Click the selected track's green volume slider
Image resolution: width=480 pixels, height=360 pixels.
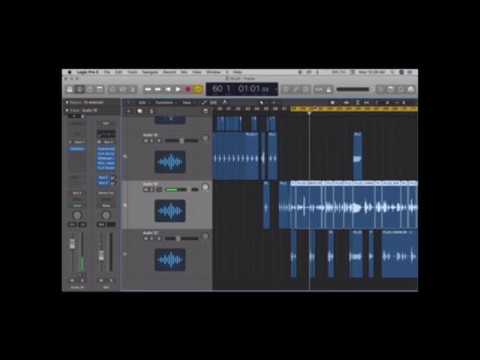pyautogui.click(x=177, y=190)
